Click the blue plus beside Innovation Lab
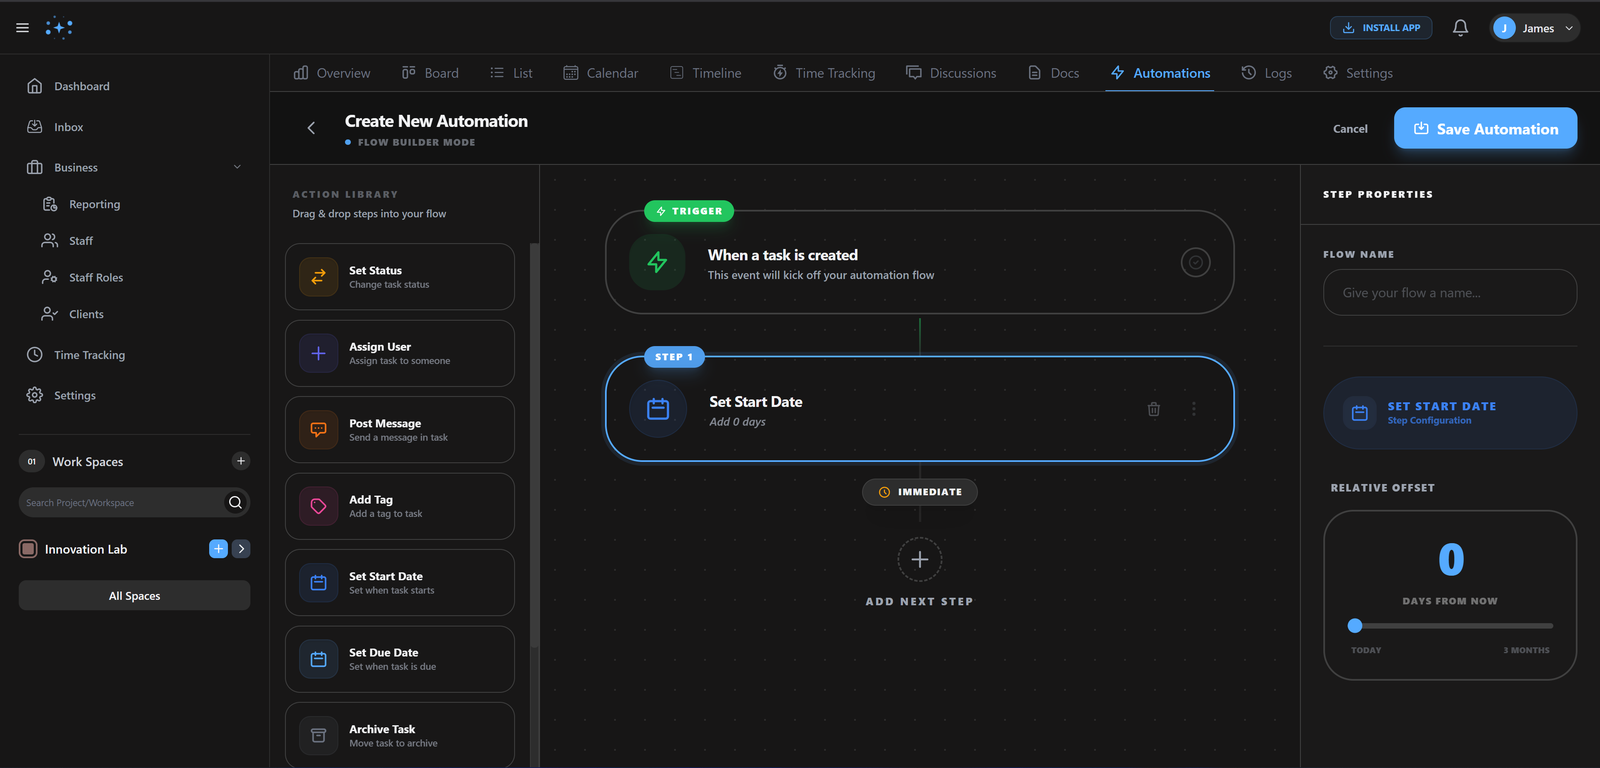Viewport: 1600px width, 768px height. click(x=218, y=549)
